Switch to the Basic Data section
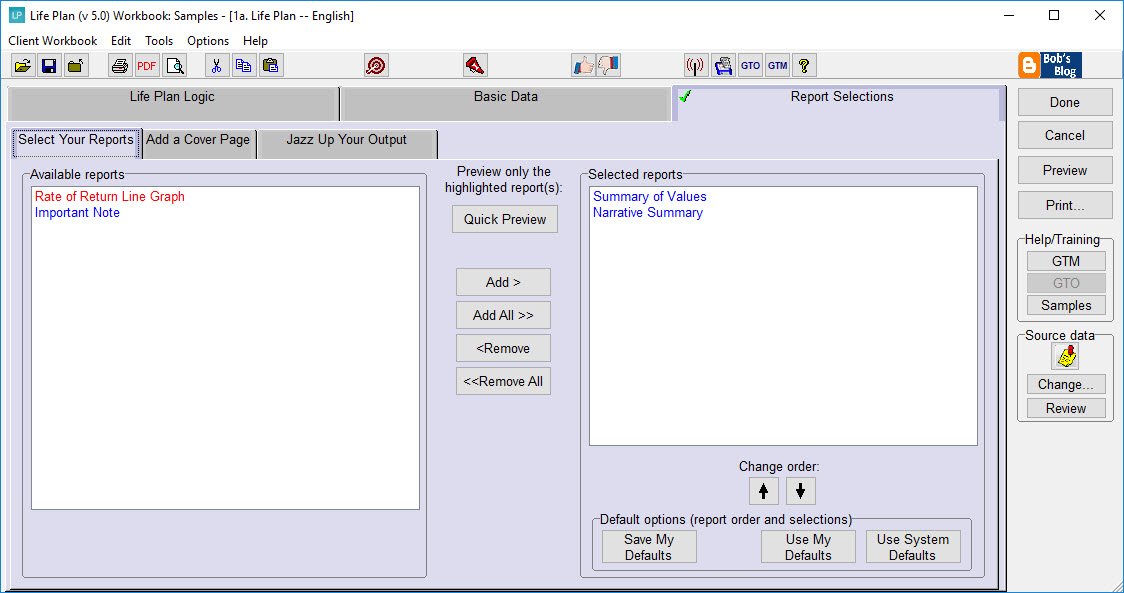1124x593 pixels. point(505,102)
